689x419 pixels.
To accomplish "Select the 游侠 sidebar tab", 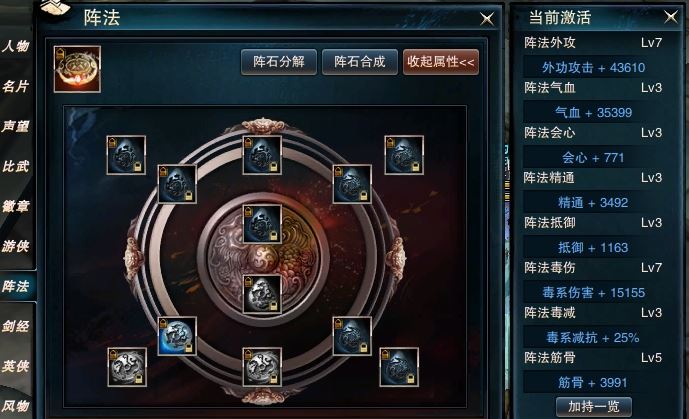I will click(x=16, y=246).
